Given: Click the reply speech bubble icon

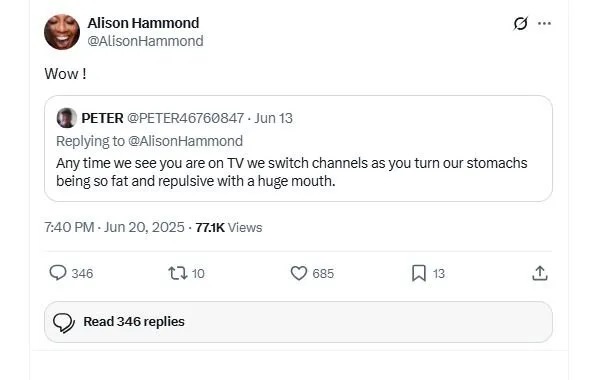Looking at the screenshot, I should [x=58, y=273].
